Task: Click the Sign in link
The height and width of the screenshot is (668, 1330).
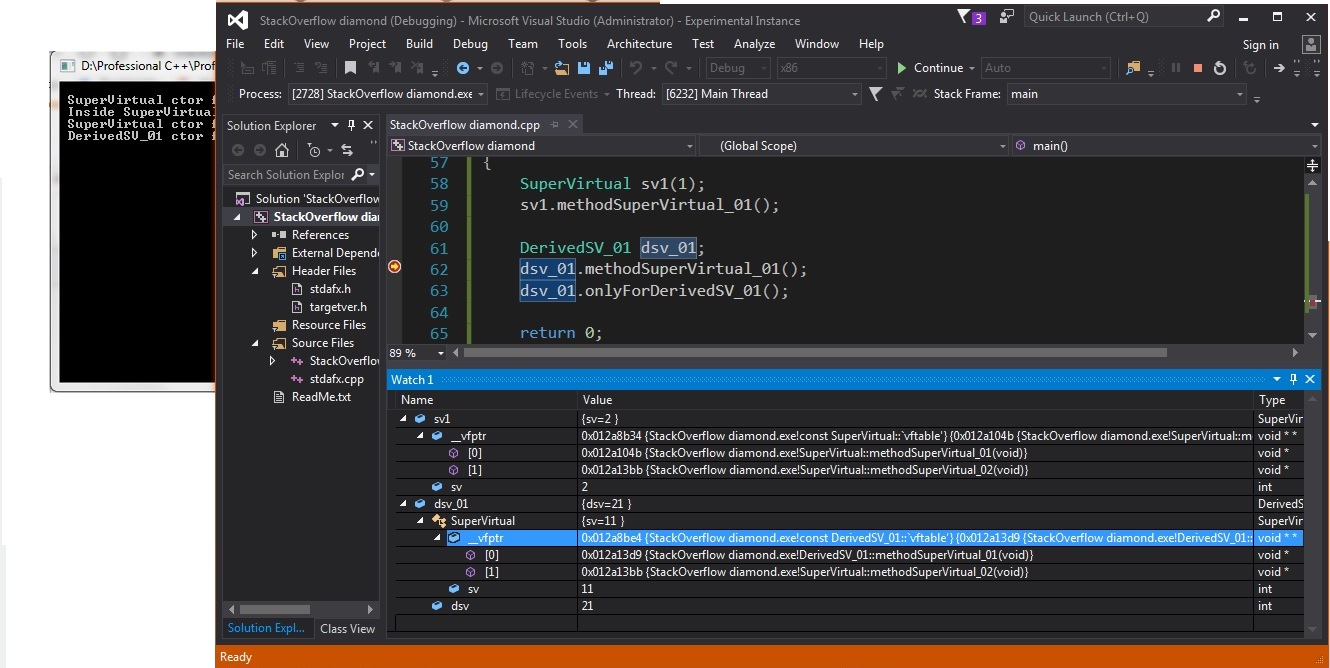Action: click(x=1260, y=44)
